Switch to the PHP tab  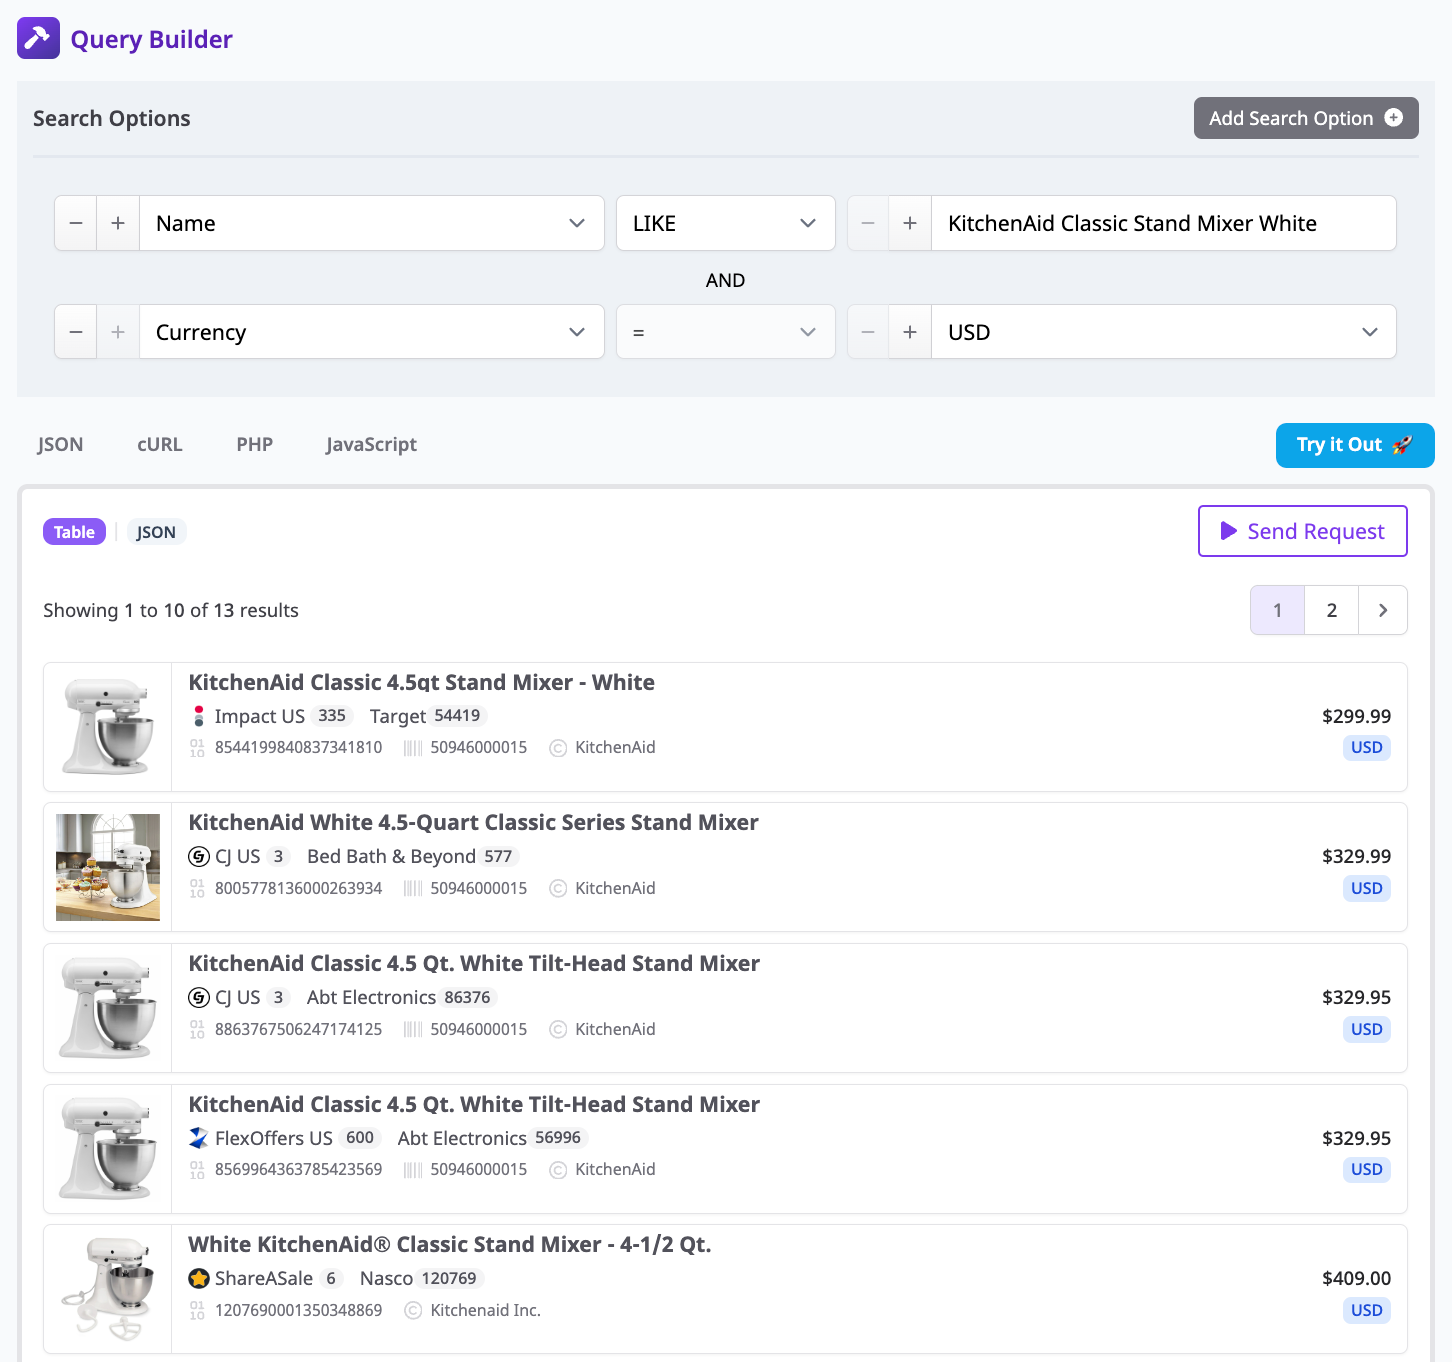(255, 445)
